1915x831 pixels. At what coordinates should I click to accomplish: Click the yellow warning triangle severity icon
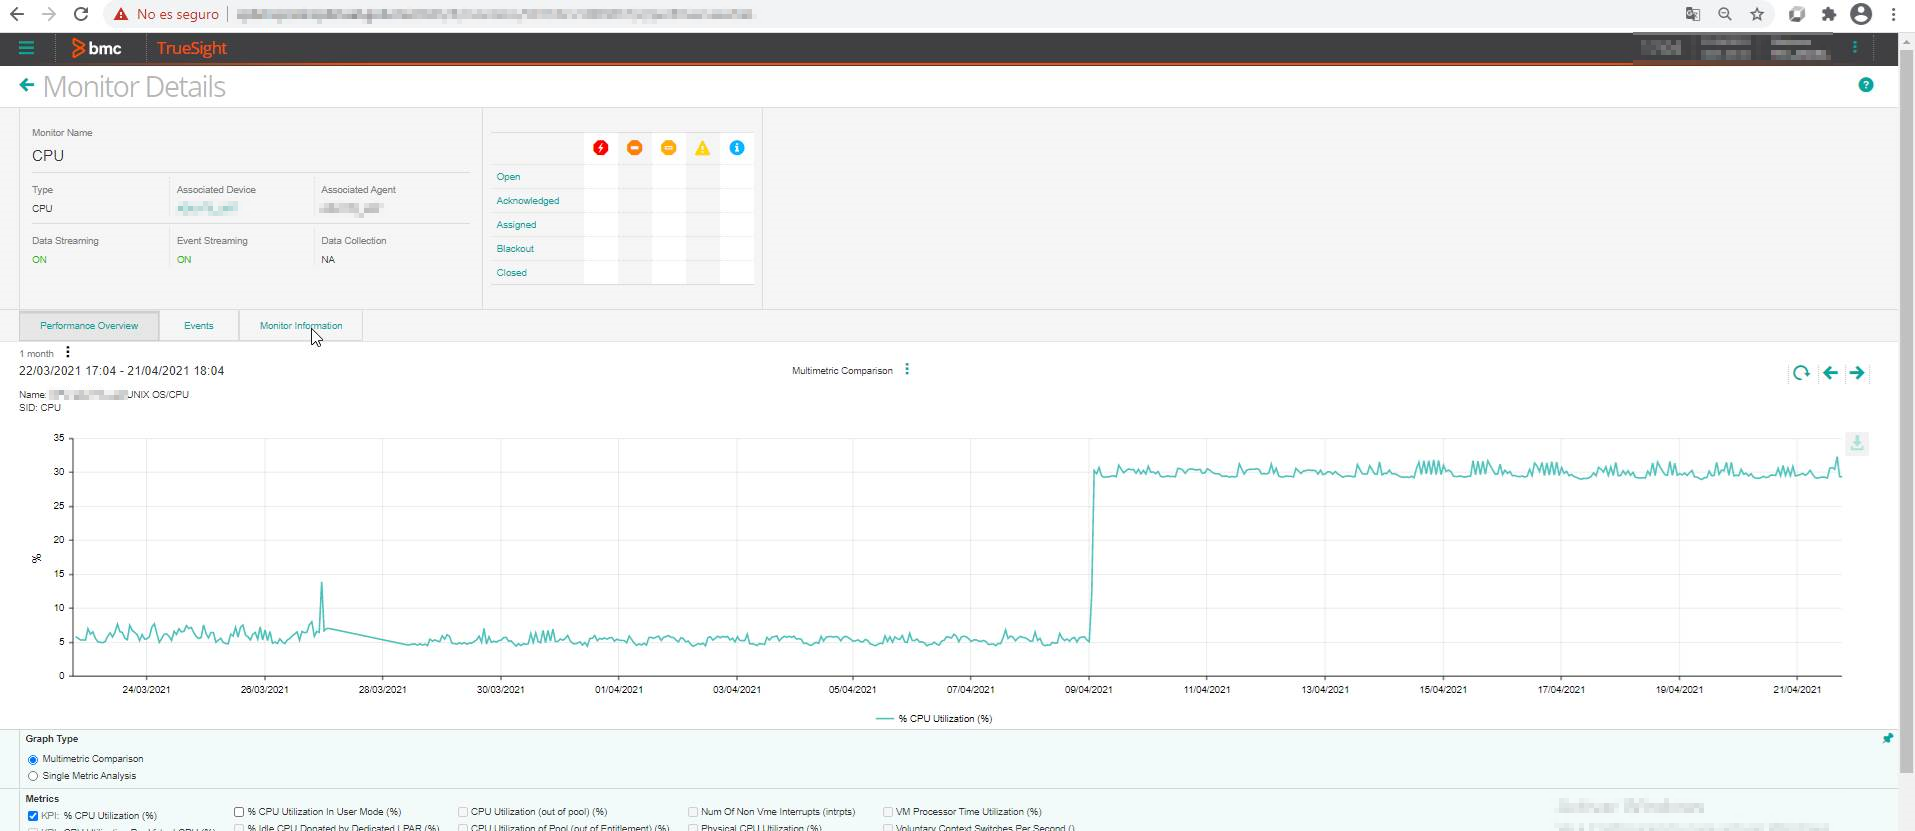(702, 148)
